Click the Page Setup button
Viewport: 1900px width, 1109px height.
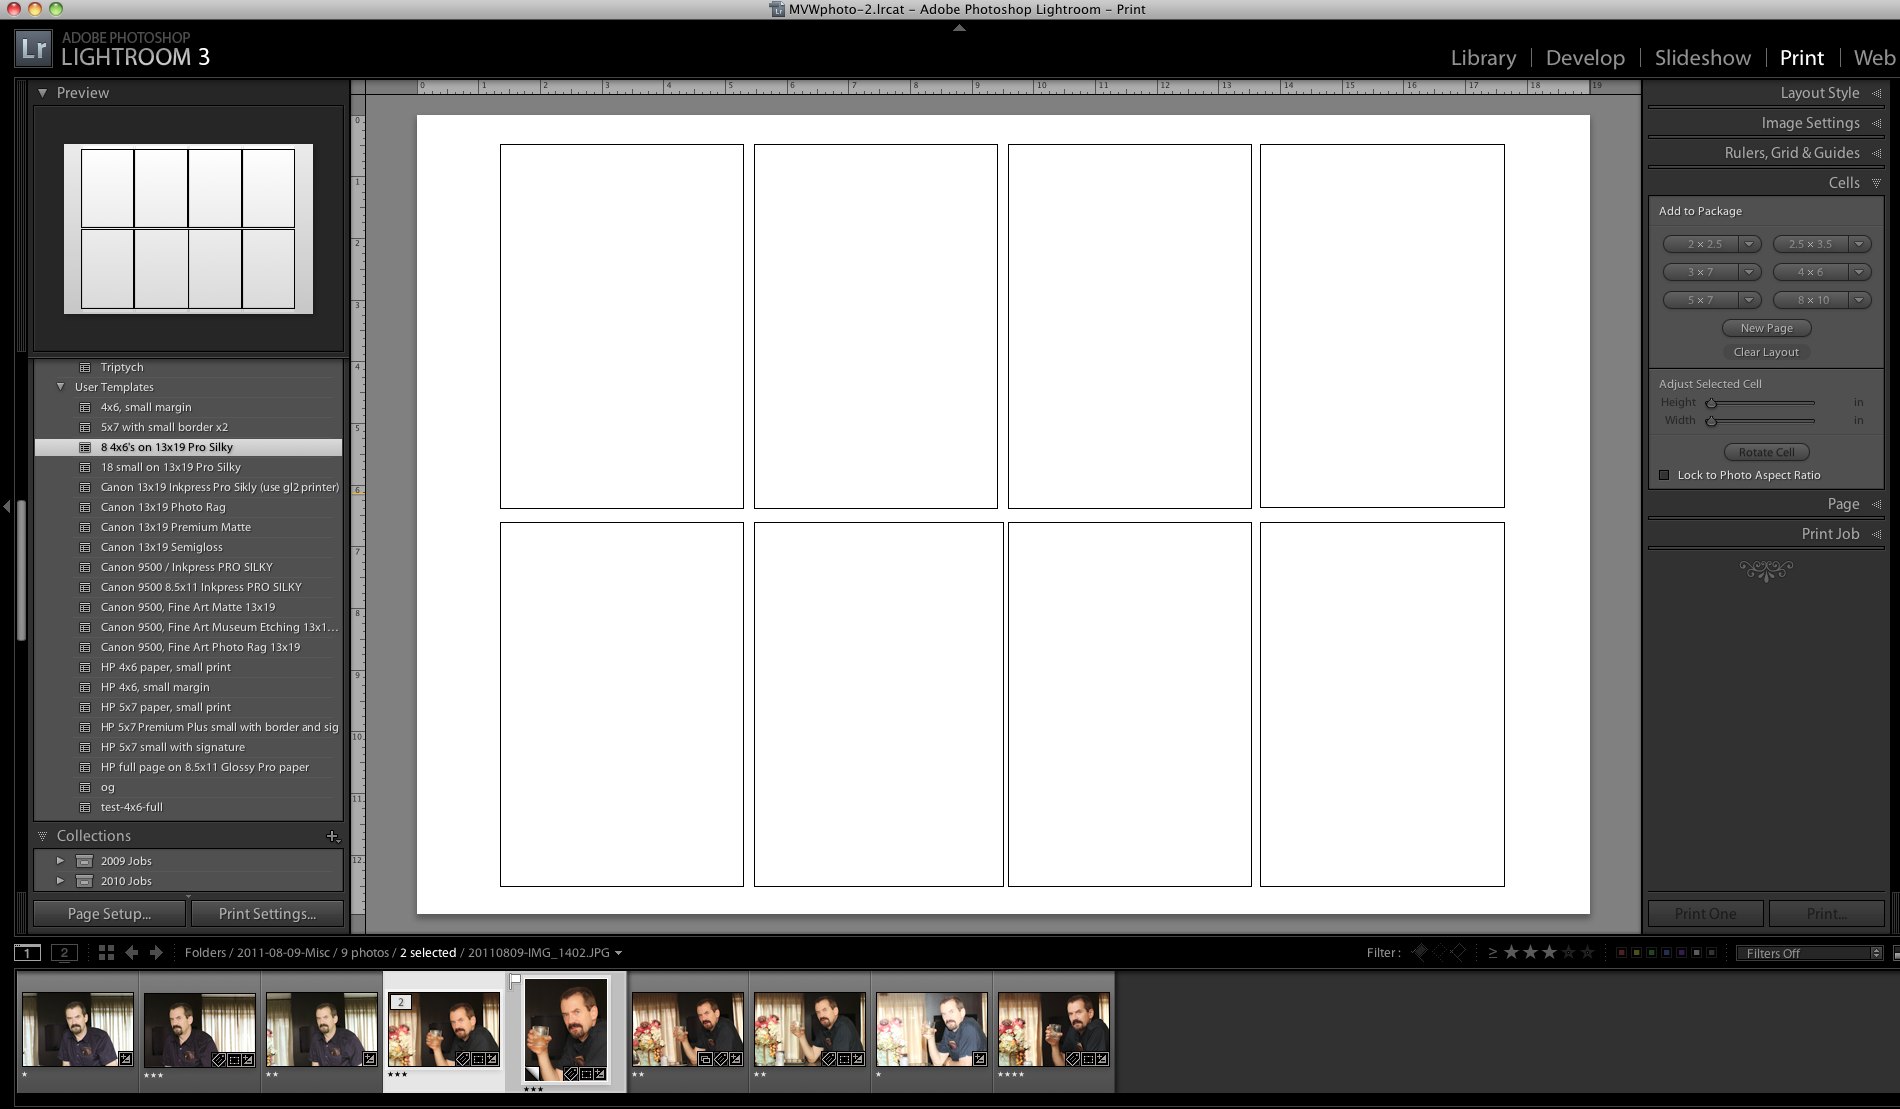(109, 914)
